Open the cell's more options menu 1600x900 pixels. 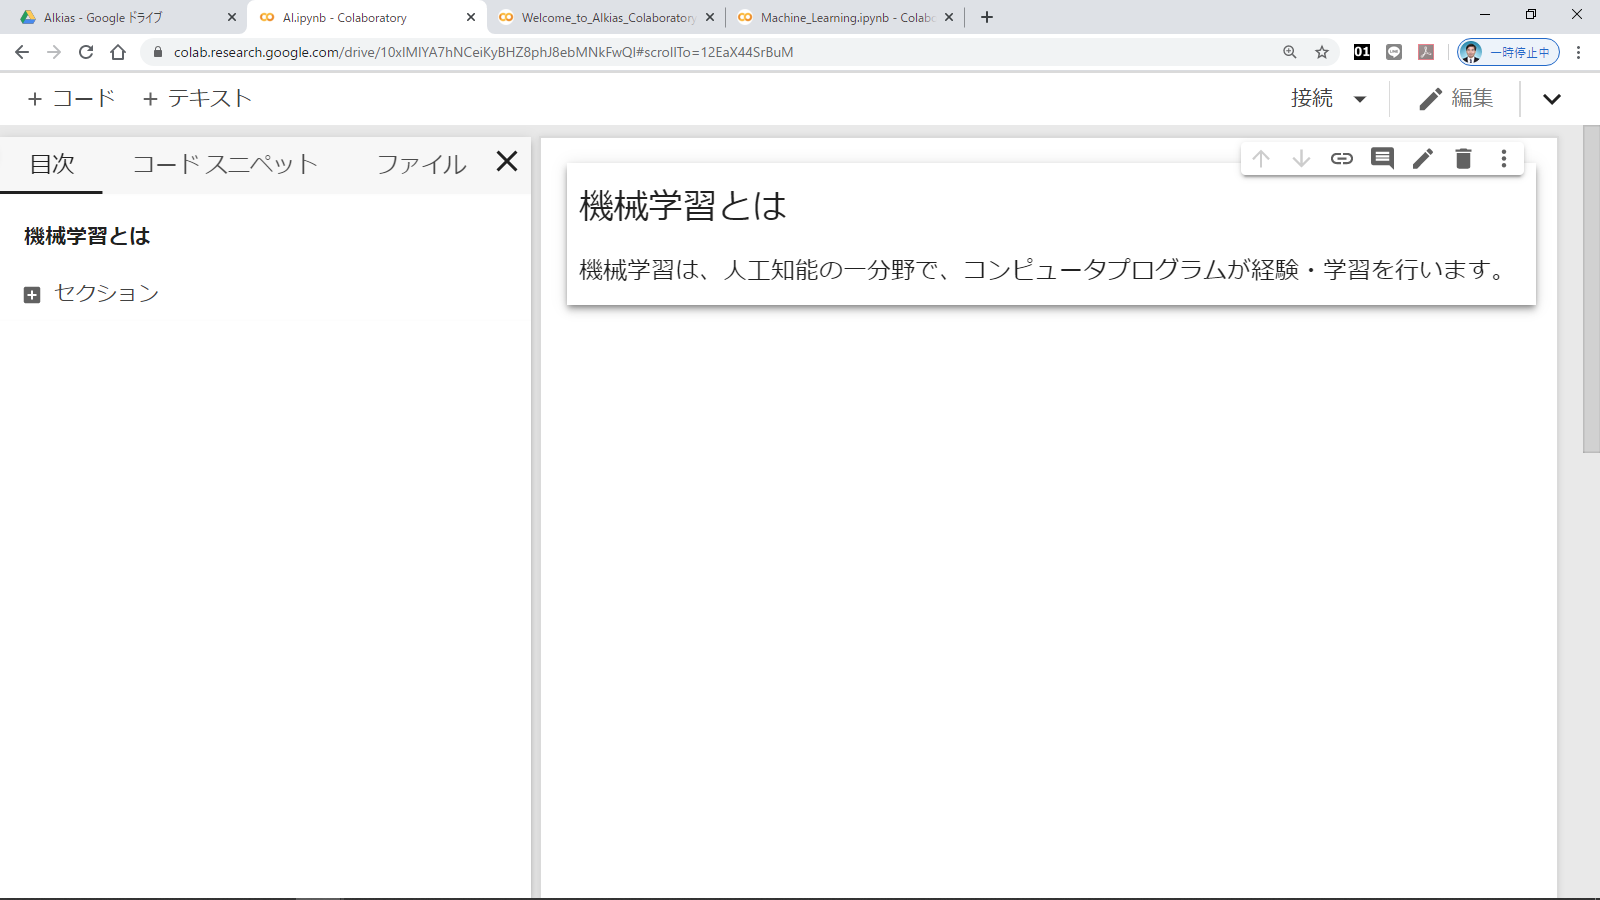1503,159
